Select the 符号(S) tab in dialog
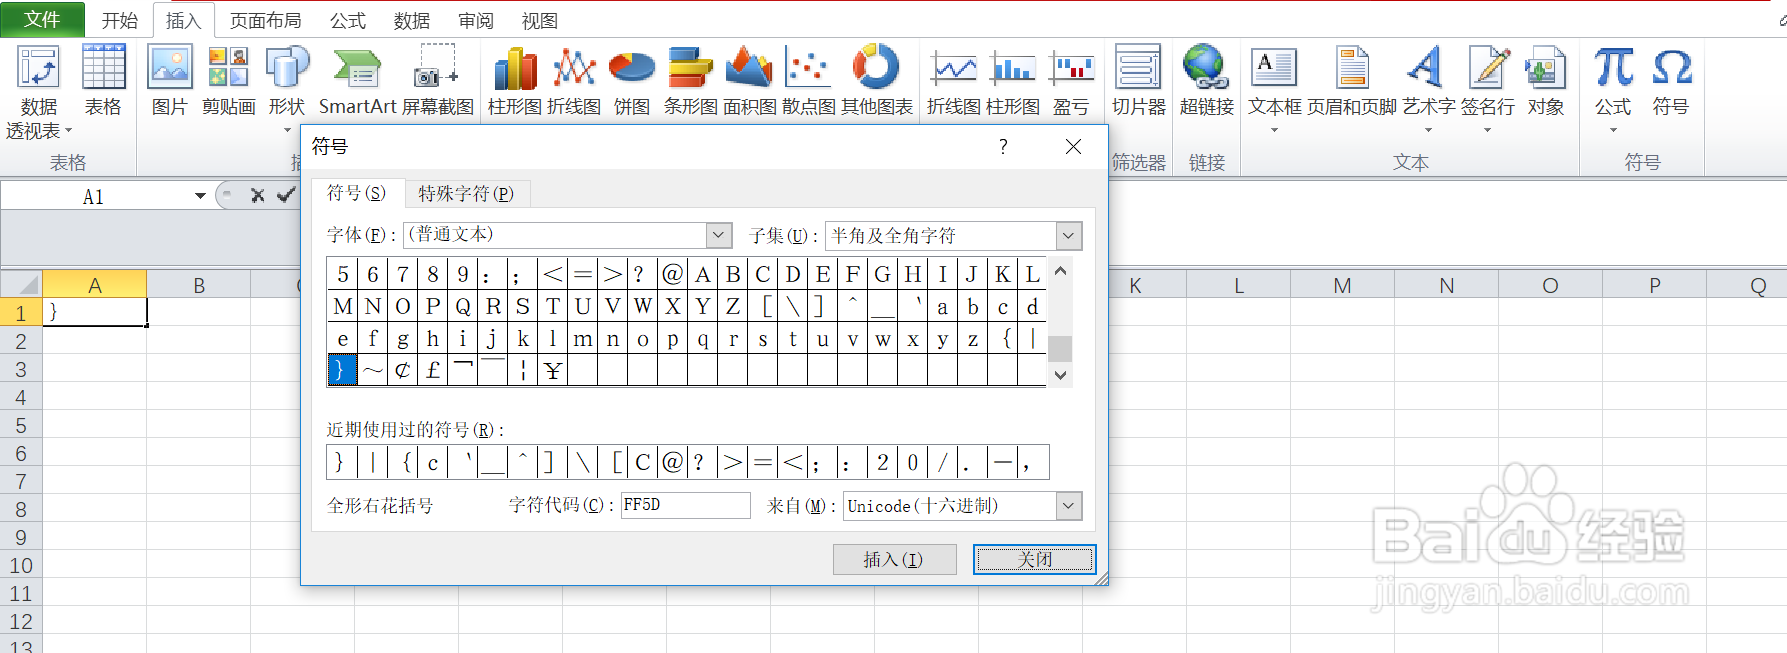 point(357,193)
